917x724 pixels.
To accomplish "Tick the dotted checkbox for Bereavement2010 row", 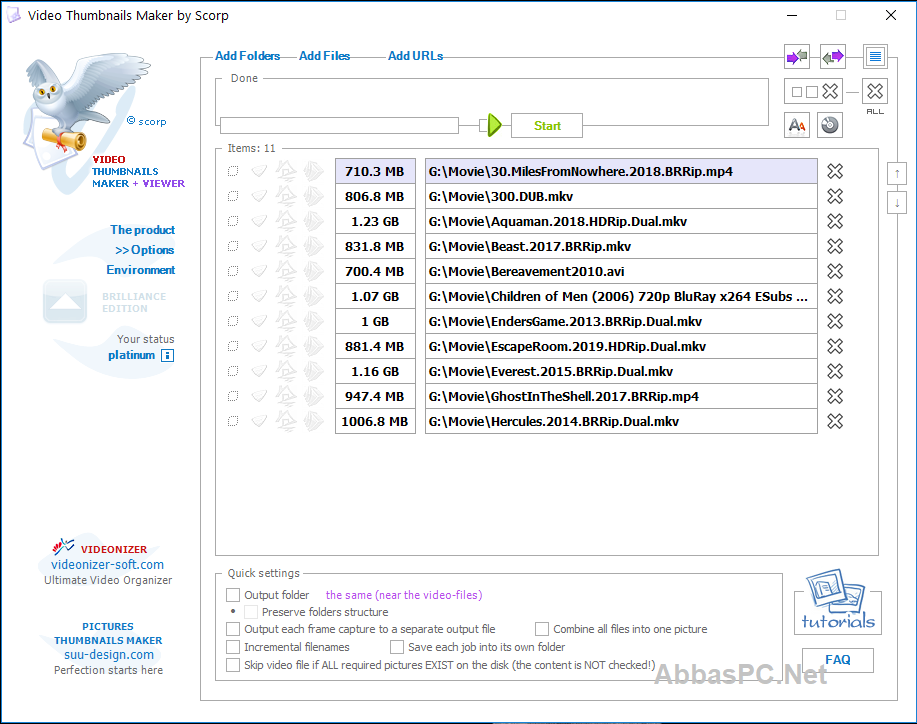I will pos(233,271).
